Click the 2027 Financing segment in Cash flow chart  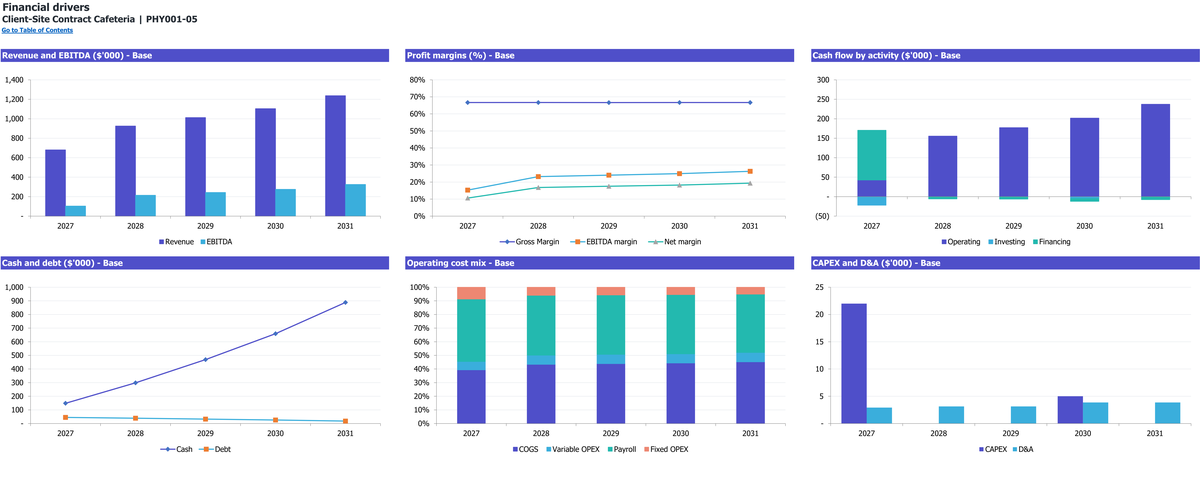click(872, 155)
